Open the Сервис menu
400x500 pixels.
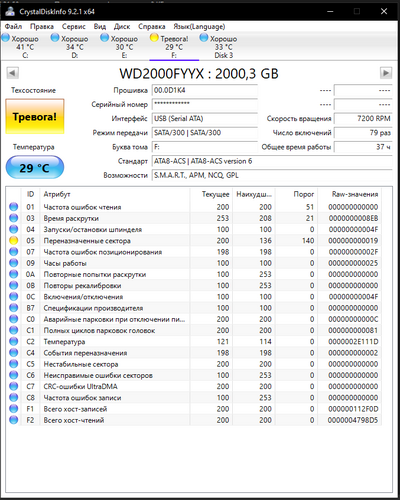74,26
